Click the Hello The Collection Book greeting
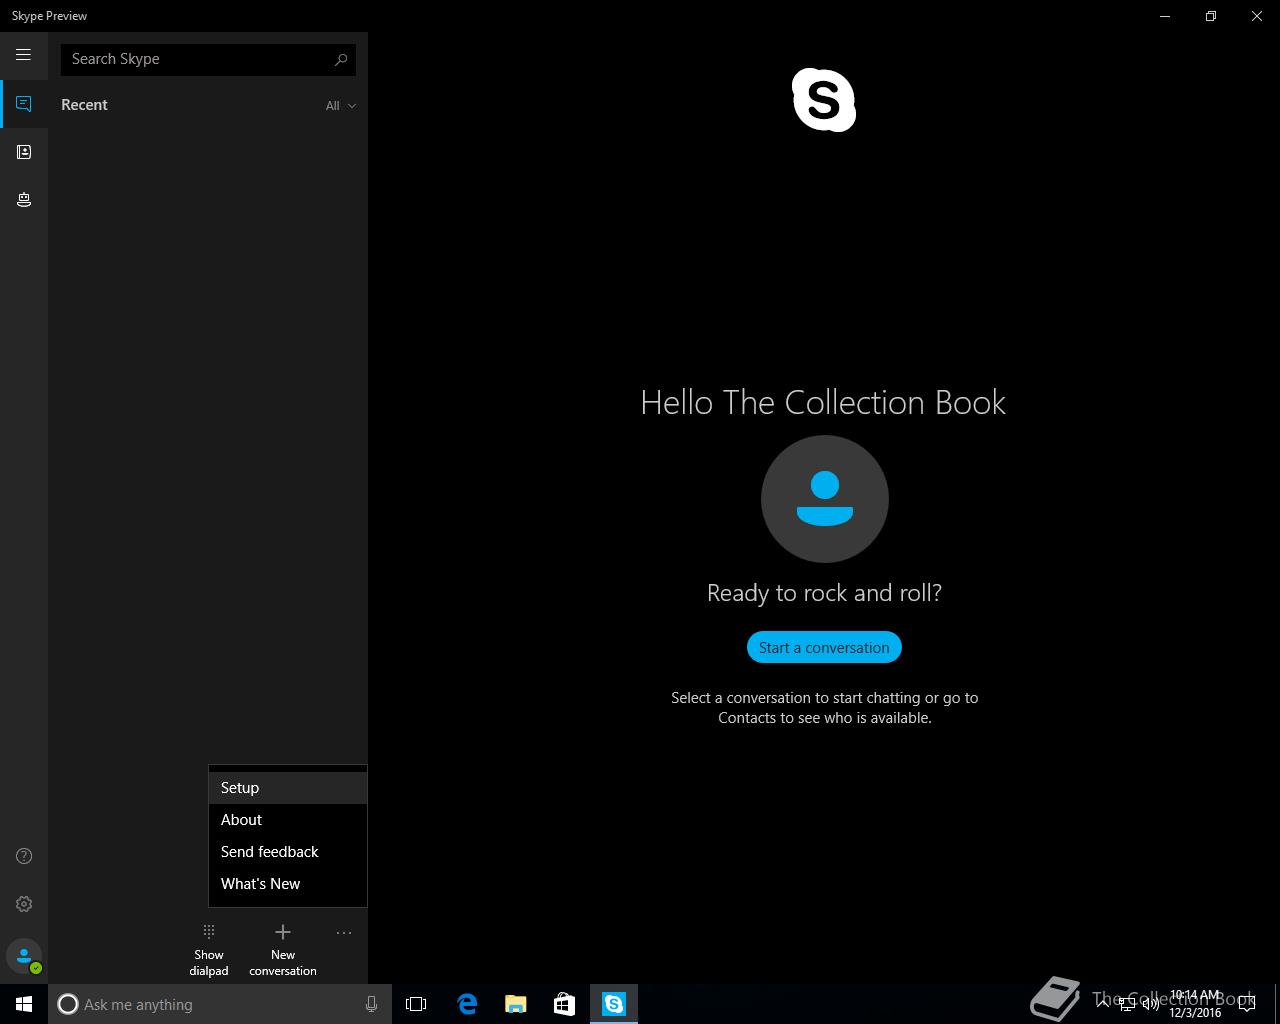 823,402
